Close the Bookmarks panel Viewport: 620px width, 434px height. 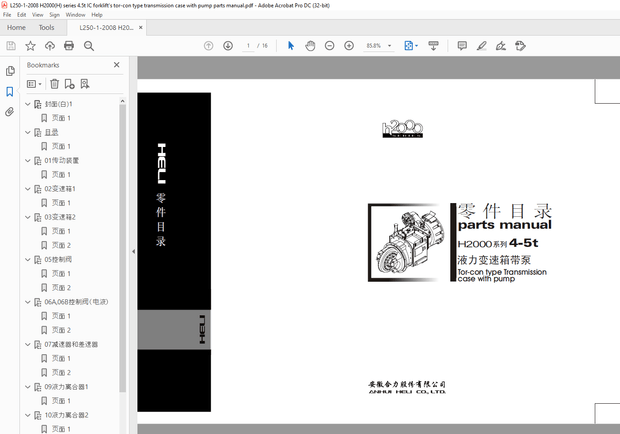pyautogui.click(x=117, y=65)
